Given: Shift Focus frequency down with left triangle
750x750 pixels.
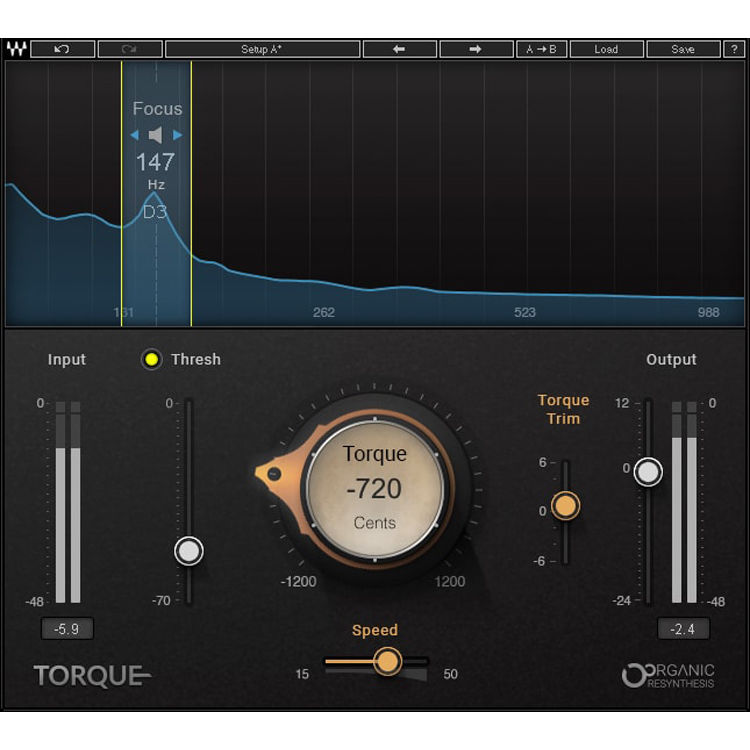Looking at the screenshot, I should click(135, 135).
